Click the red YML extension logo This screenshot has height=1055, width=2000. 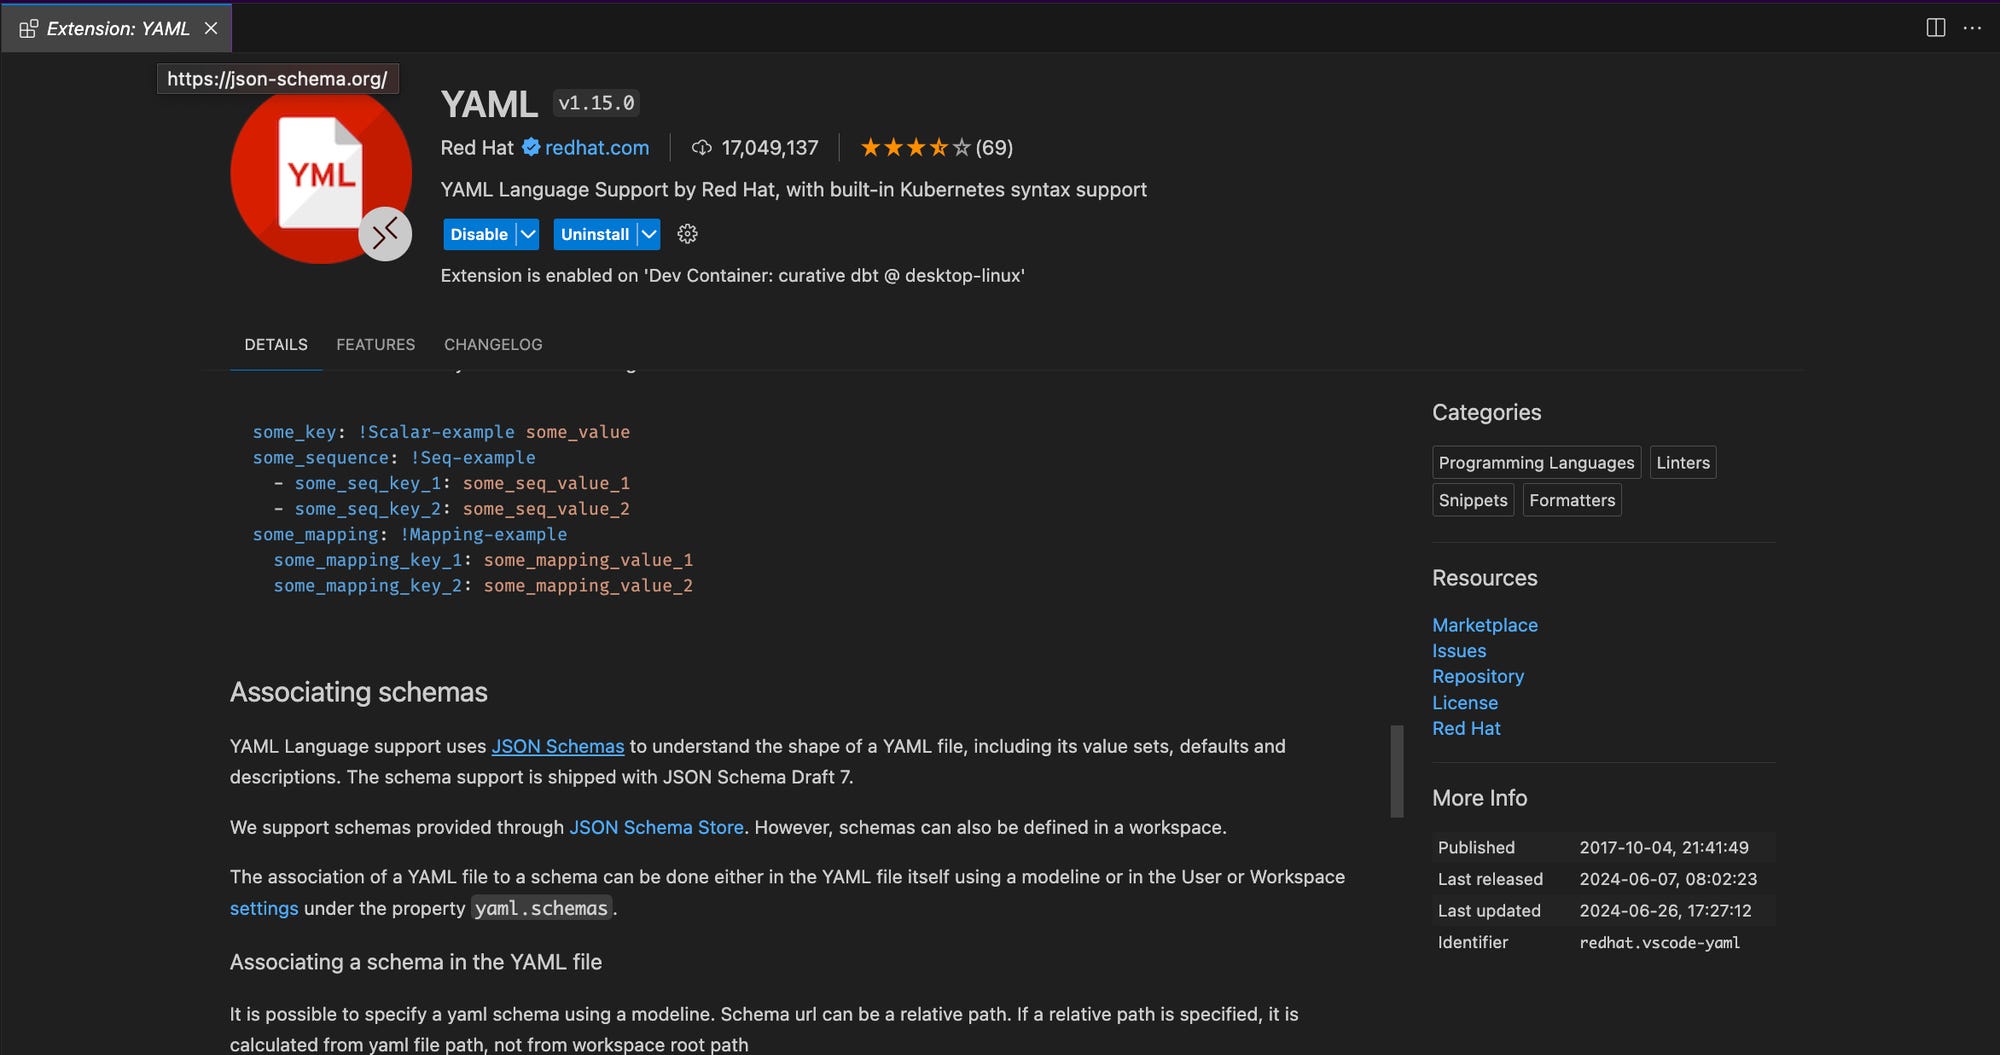tap(321, 175)
